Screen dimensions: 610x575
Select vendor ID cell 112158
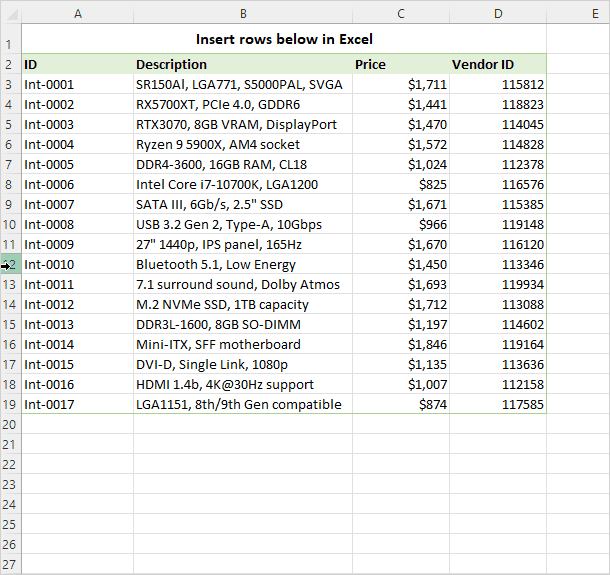498,384
